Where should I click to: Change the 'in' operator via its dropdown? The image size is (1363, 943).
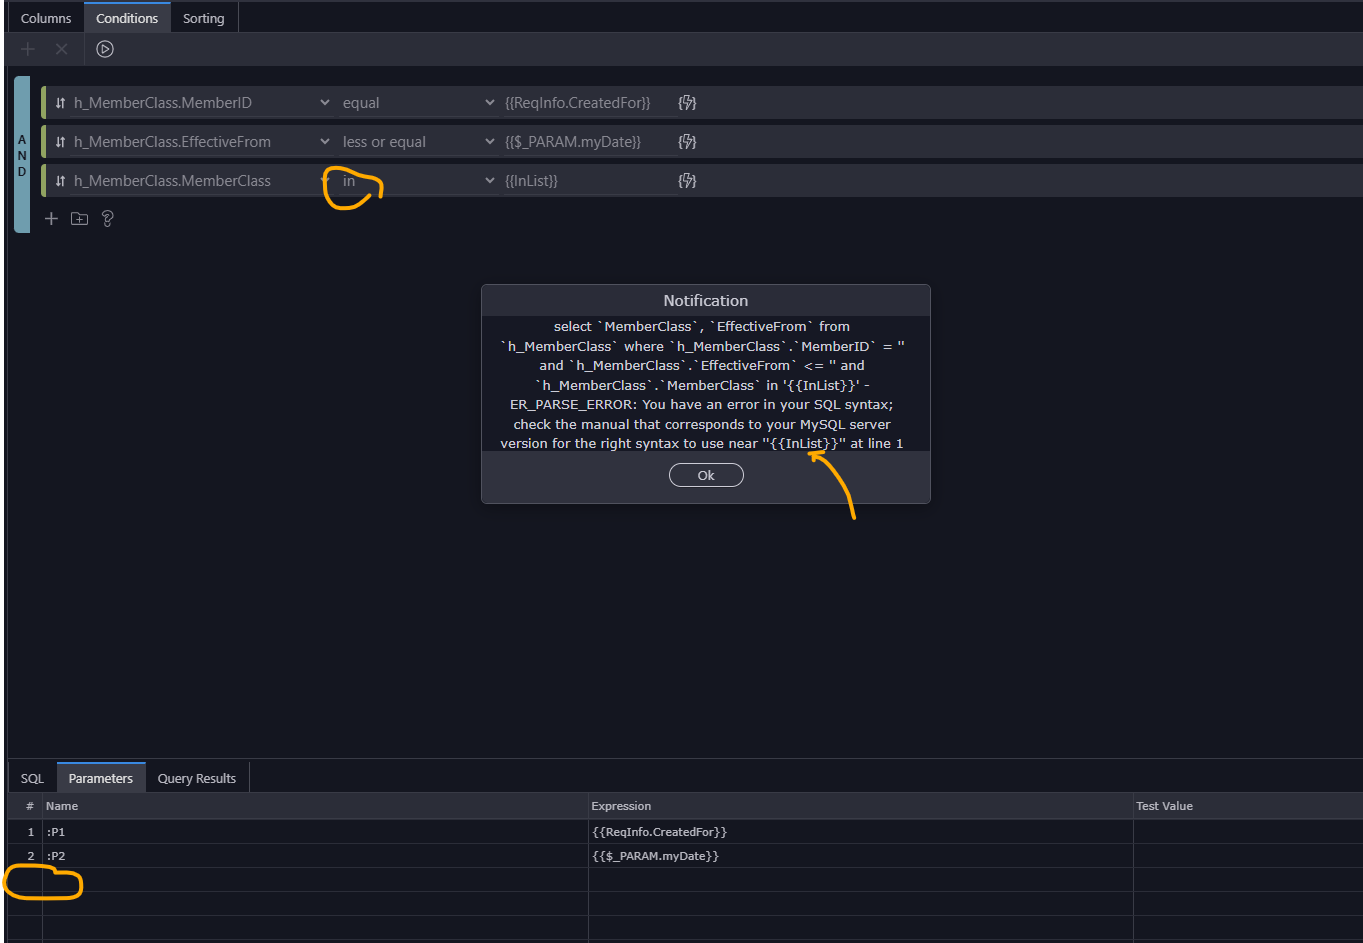[489, 180]
